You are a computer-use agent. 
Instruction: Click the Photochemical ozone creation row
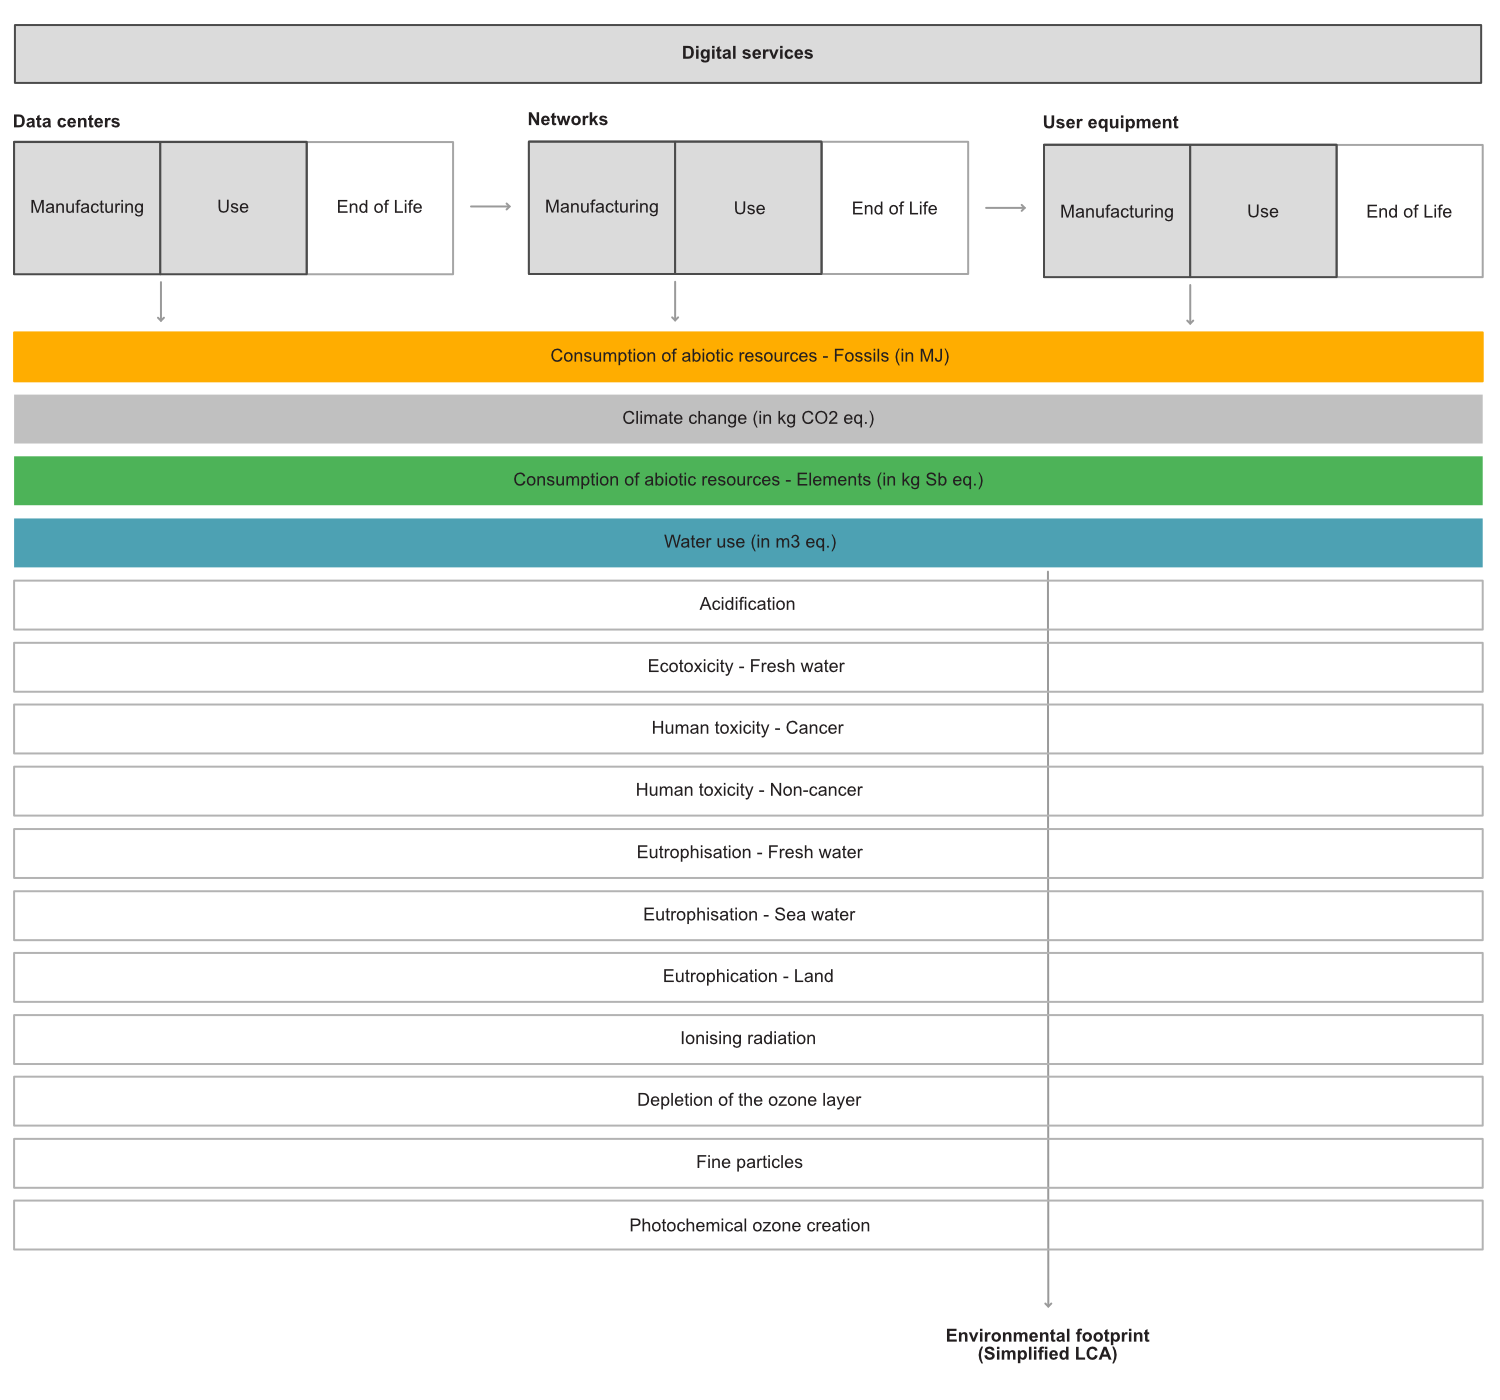pyautogui.click(x=748, y=1225)
